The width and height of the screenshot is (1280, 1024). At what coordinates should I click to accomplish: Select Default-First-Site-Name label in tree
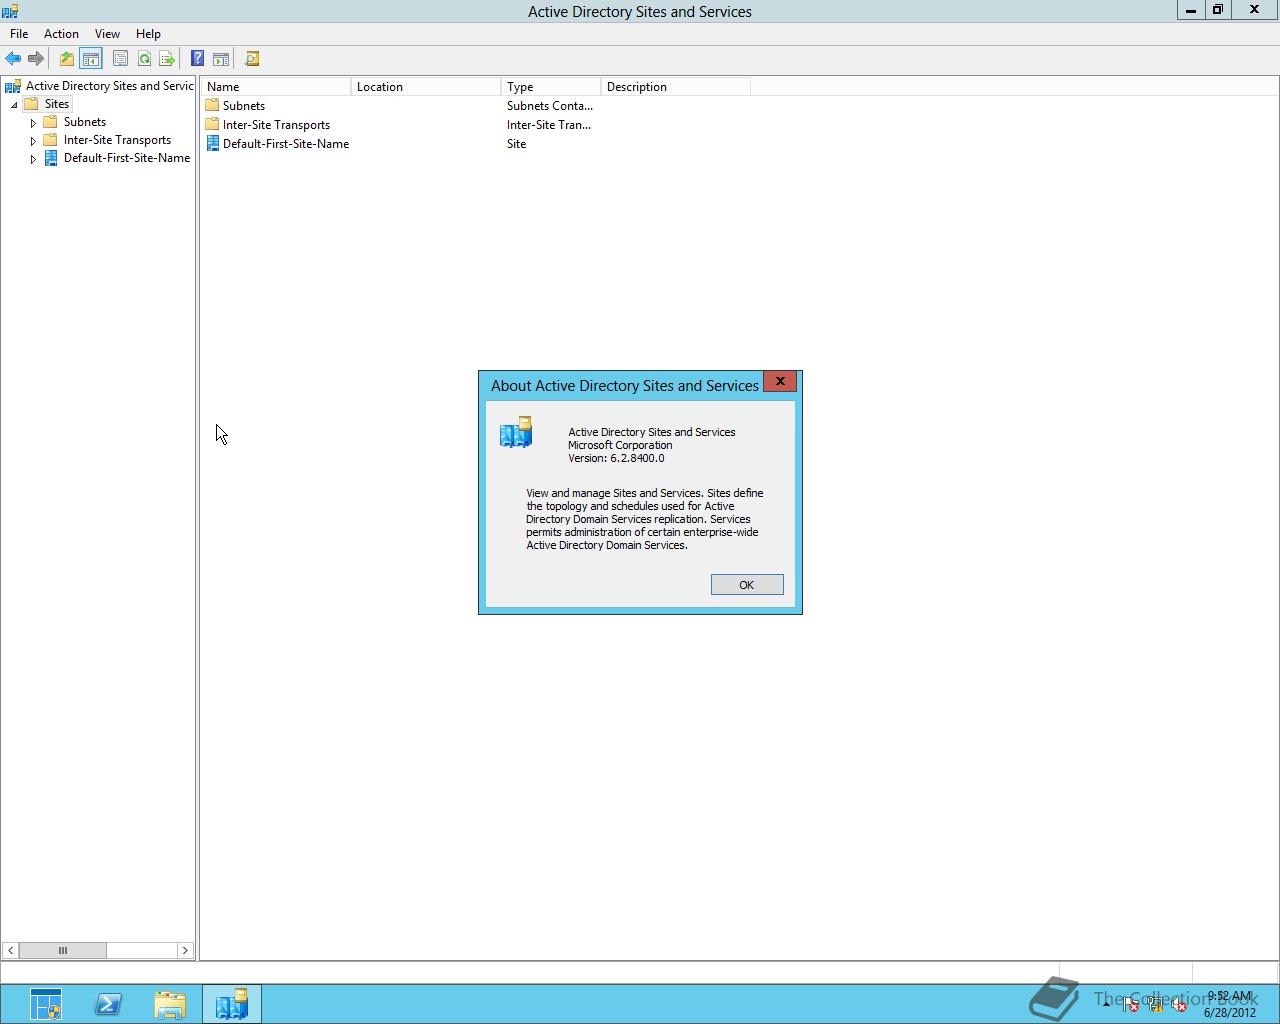click(127, 158)
